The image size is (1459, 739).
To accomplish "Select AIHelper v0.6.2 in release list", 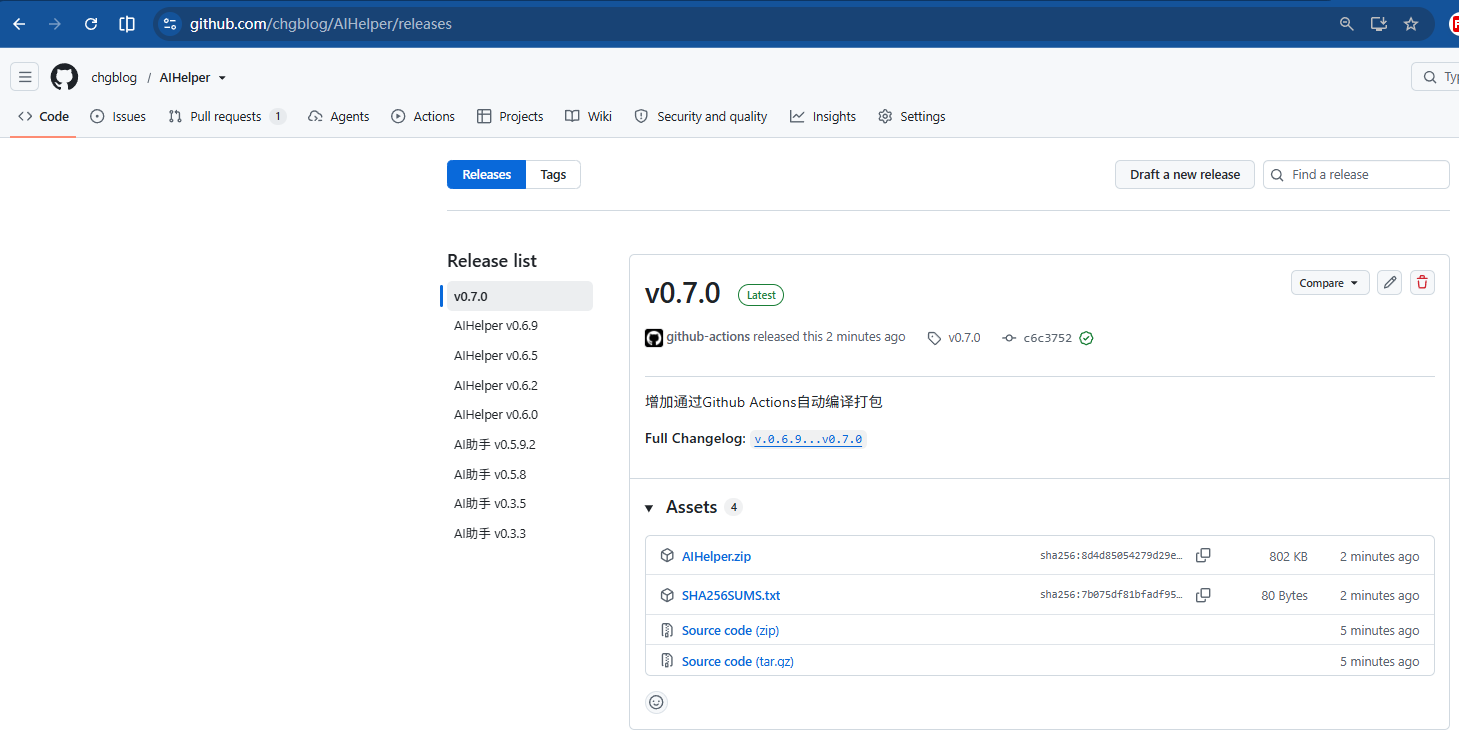I will (517, 386).
